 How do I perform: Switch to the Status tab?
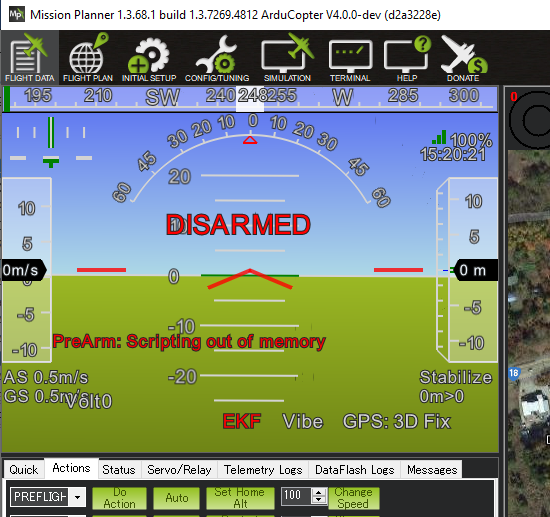coord(119,469)
